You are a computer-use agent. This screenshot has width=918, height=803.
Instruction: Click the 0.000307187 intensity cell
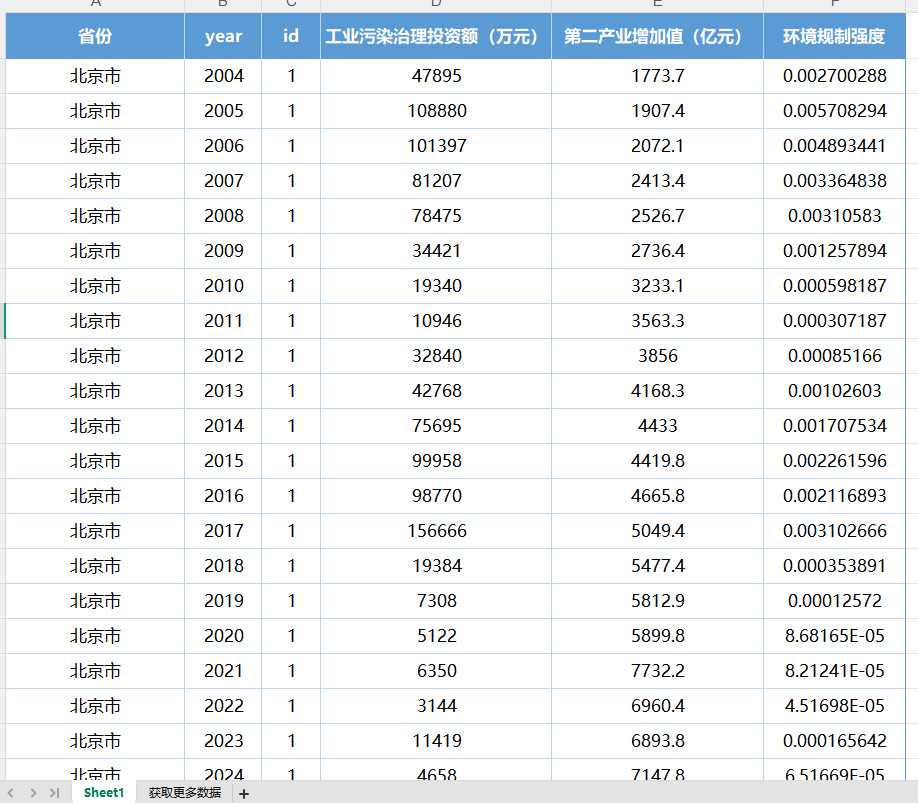[x=834, y=321]
